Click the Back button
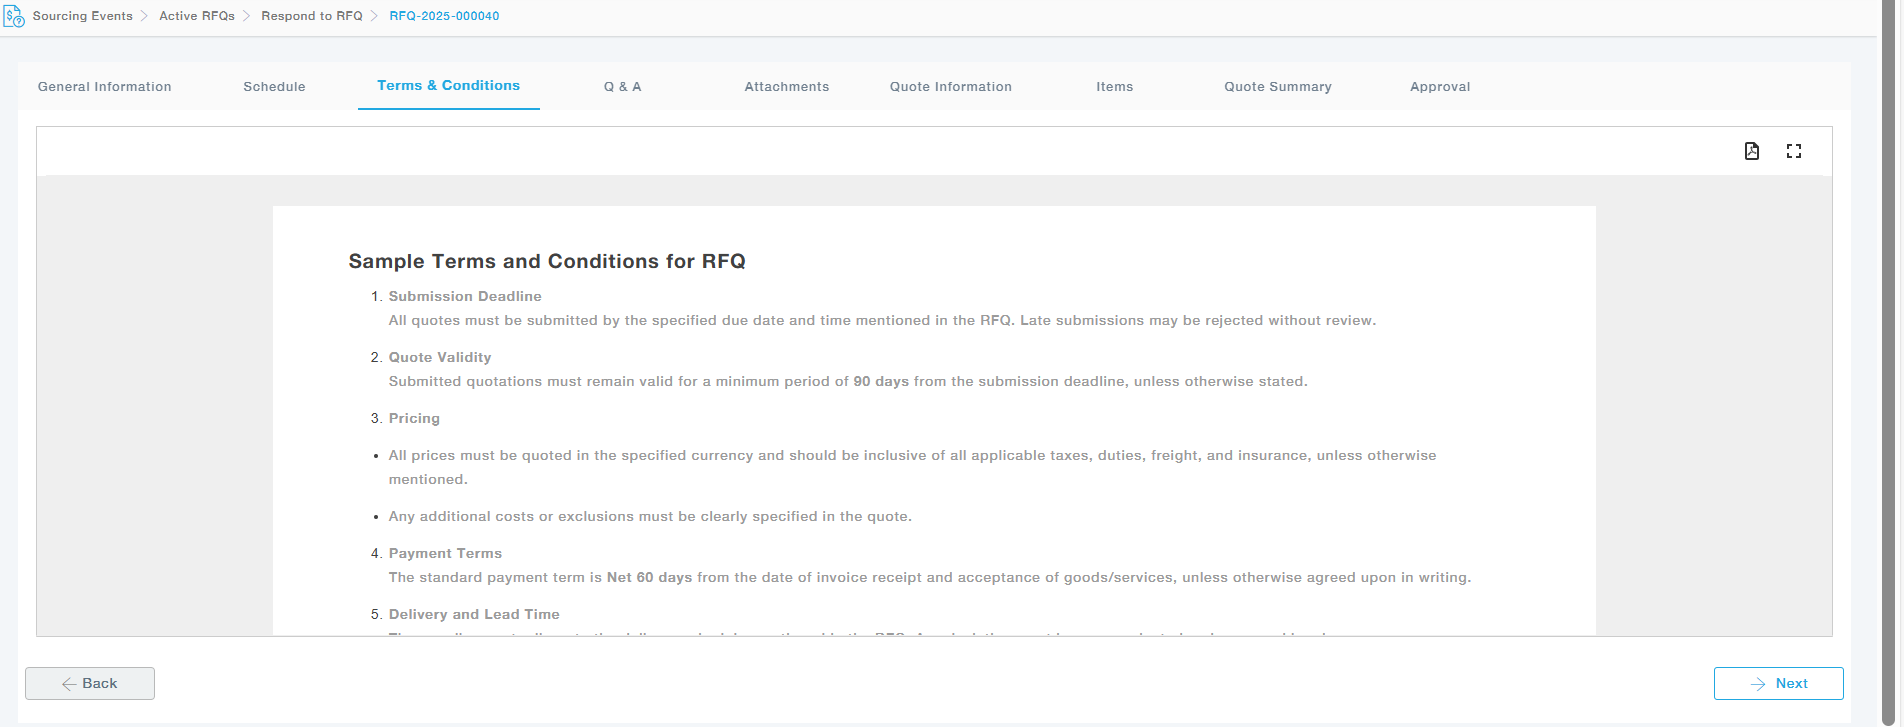The height and width of the screenshot is (727, 1904). (90, 683)
